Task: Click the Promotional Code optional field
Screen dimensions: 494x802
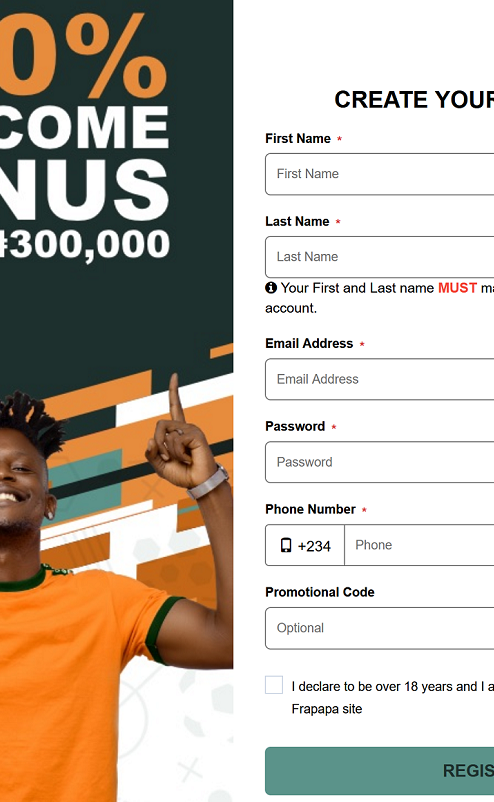Action: click(x=379, y=628)
